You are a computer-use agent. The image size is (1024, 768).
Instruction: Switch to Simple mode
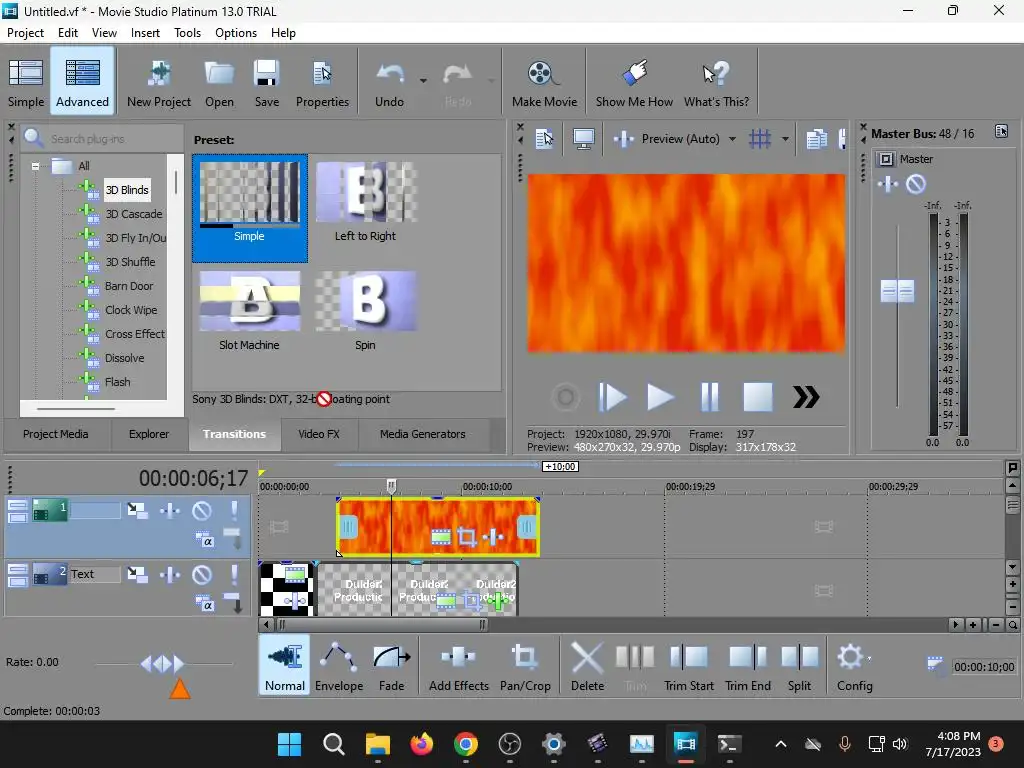pos(26,84)
